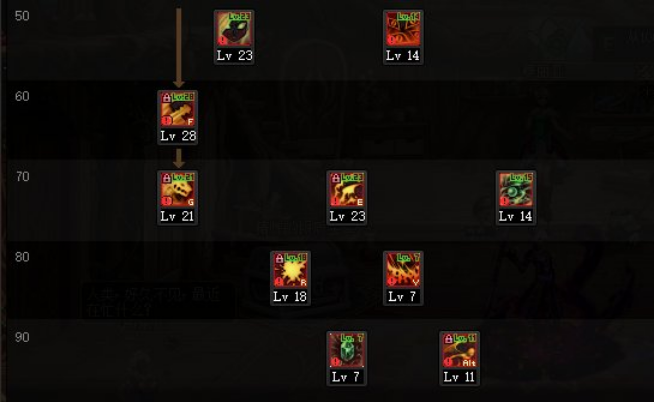Image resolution: width=654 pixels, height=402 pixels.
Task: Click the level 60 row label
Action: pos(22,97)
